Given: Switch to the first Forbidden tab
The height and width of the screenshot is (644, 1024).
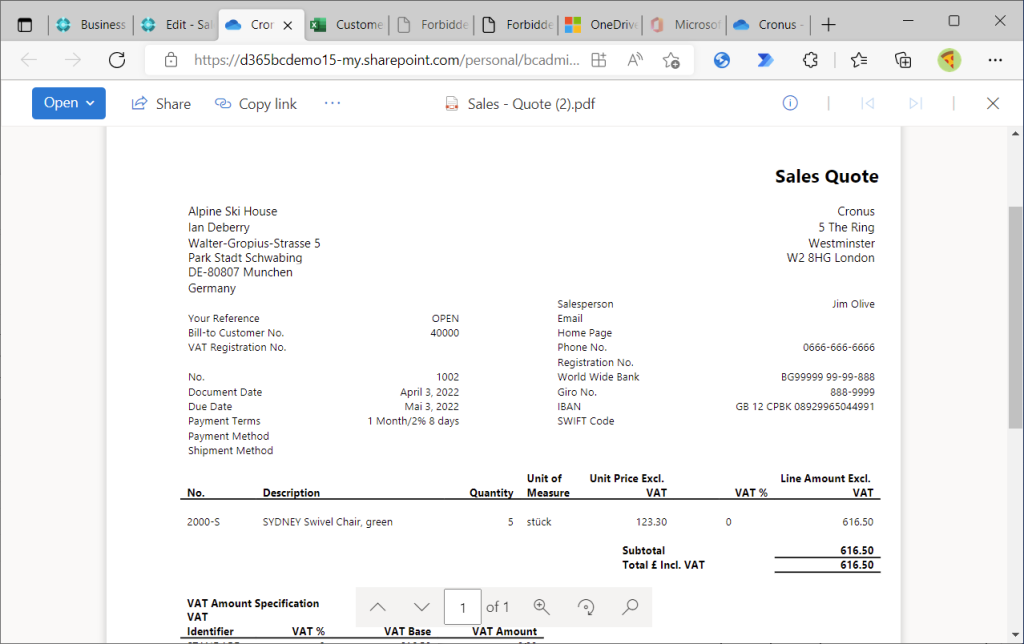Looking at the screenshot, I should 432,25.
